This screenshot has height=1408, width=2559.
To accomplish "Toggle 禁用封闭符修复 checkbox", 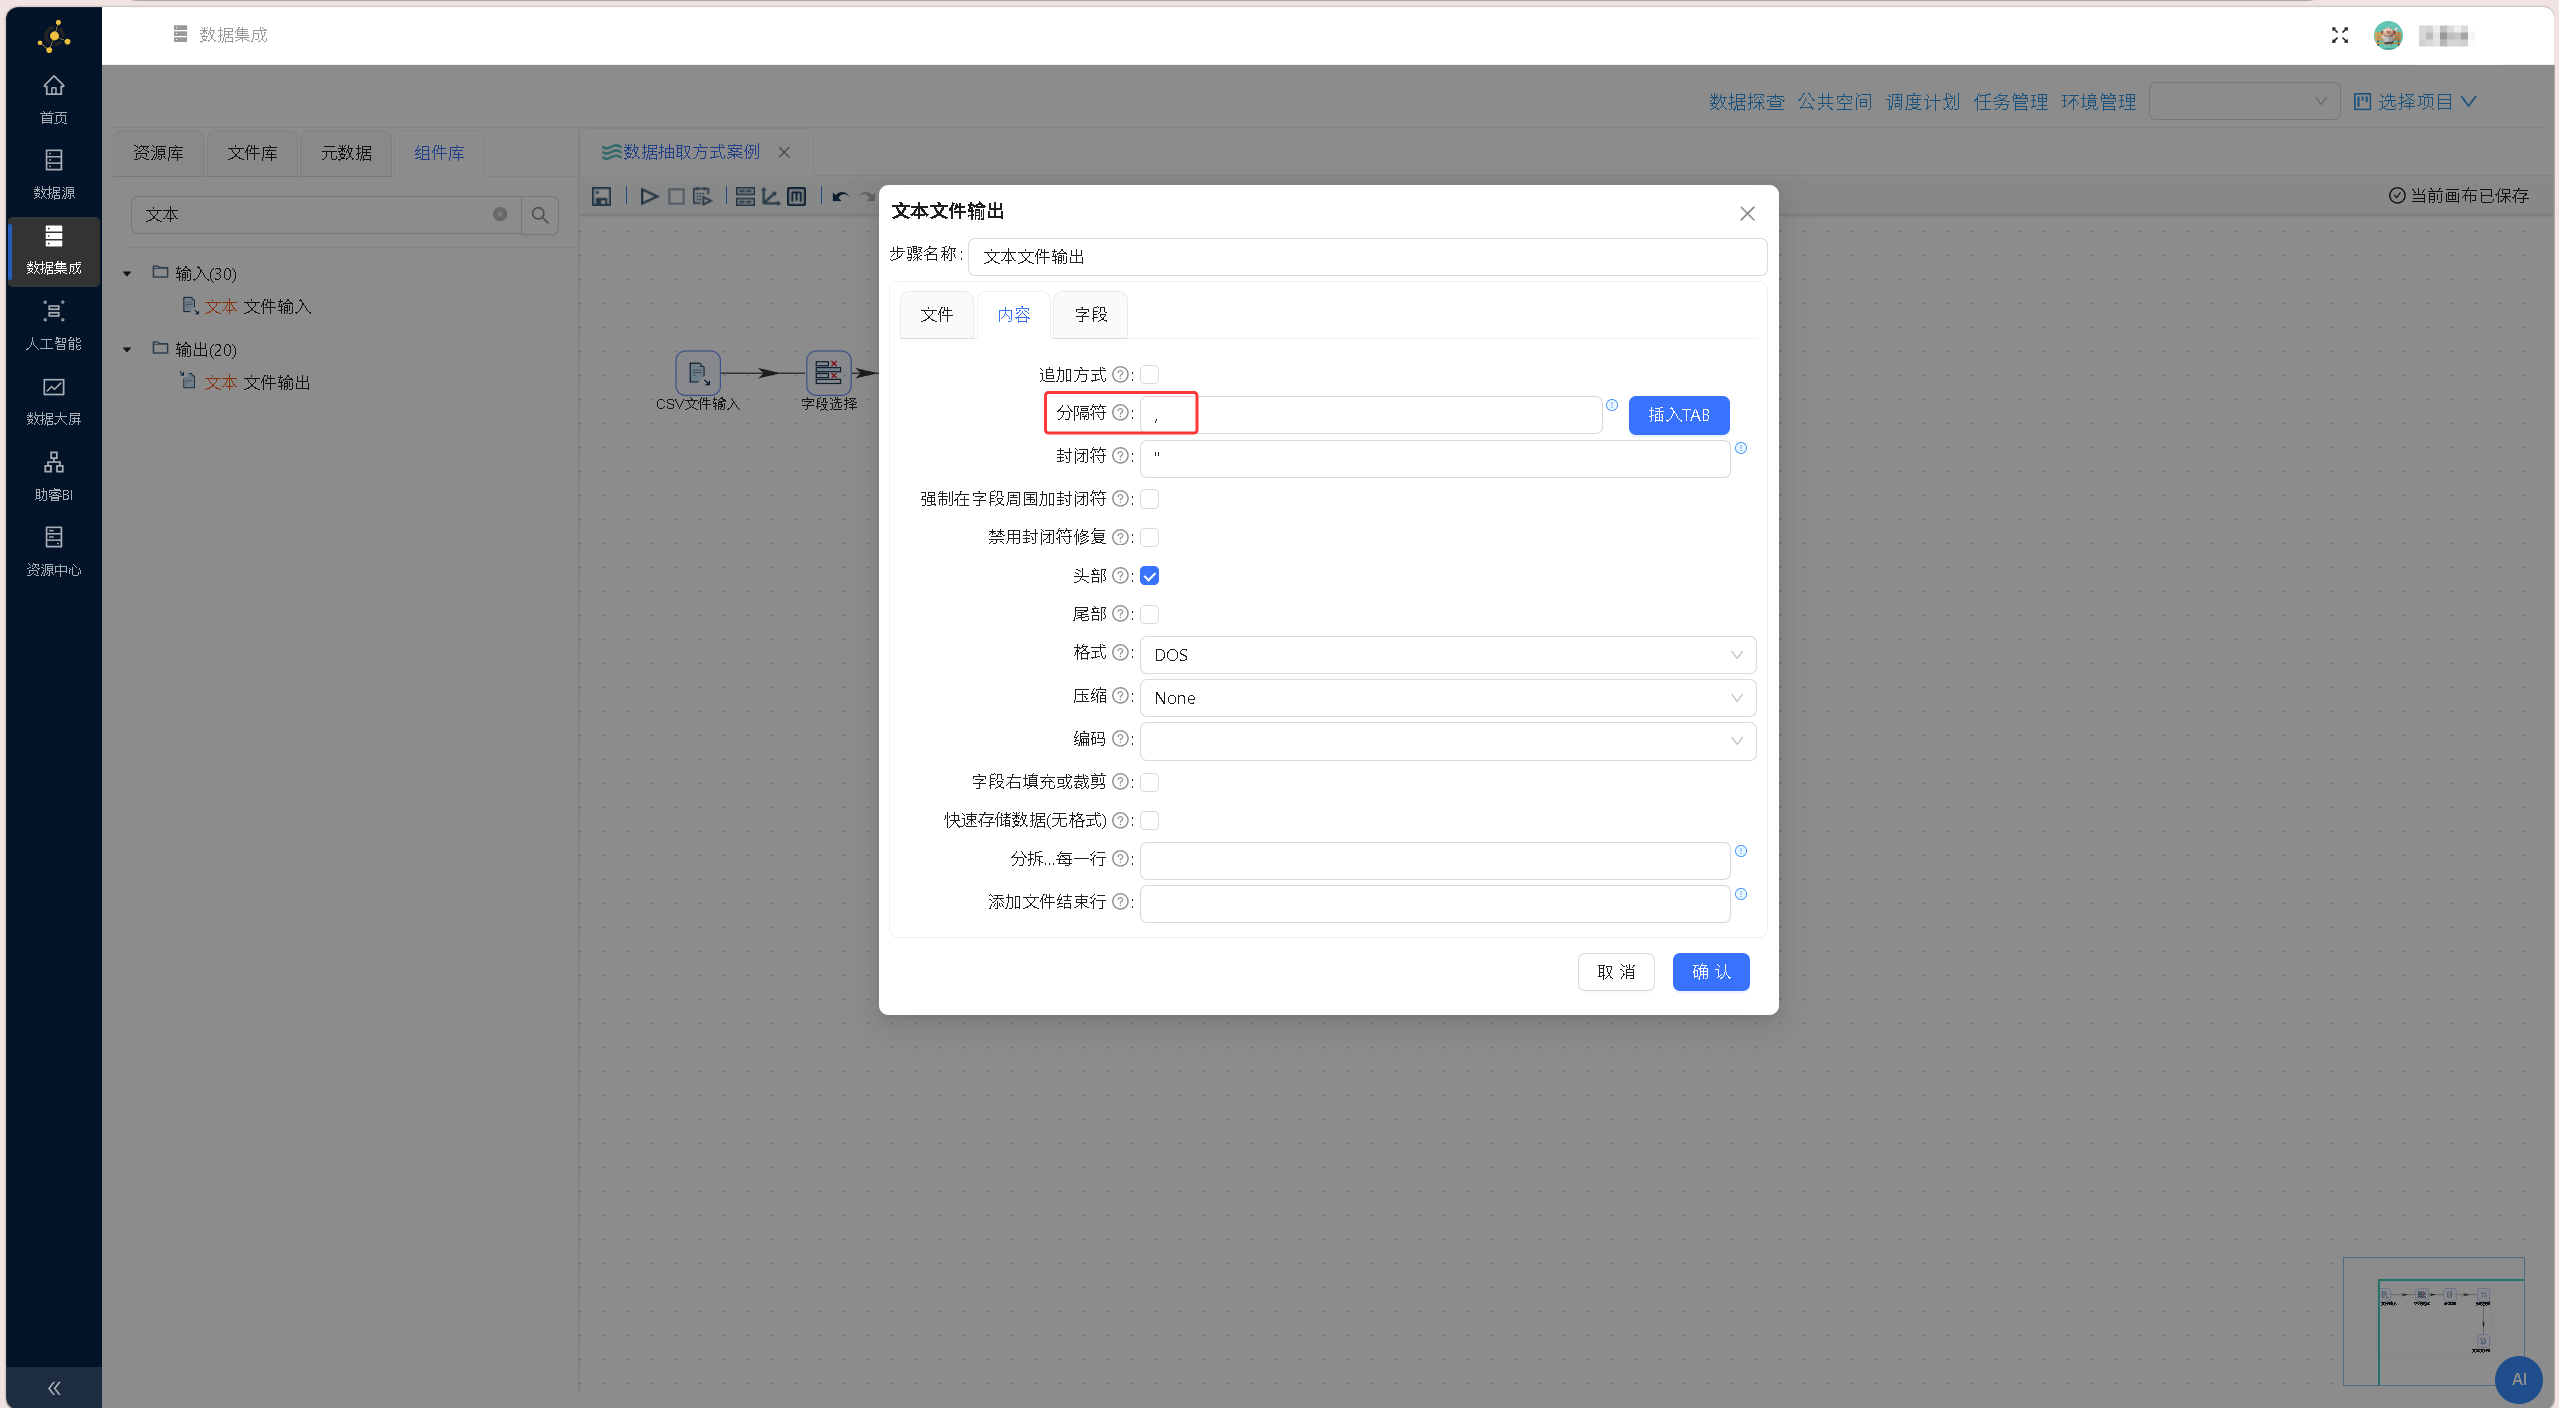I will pos(1150,538).
